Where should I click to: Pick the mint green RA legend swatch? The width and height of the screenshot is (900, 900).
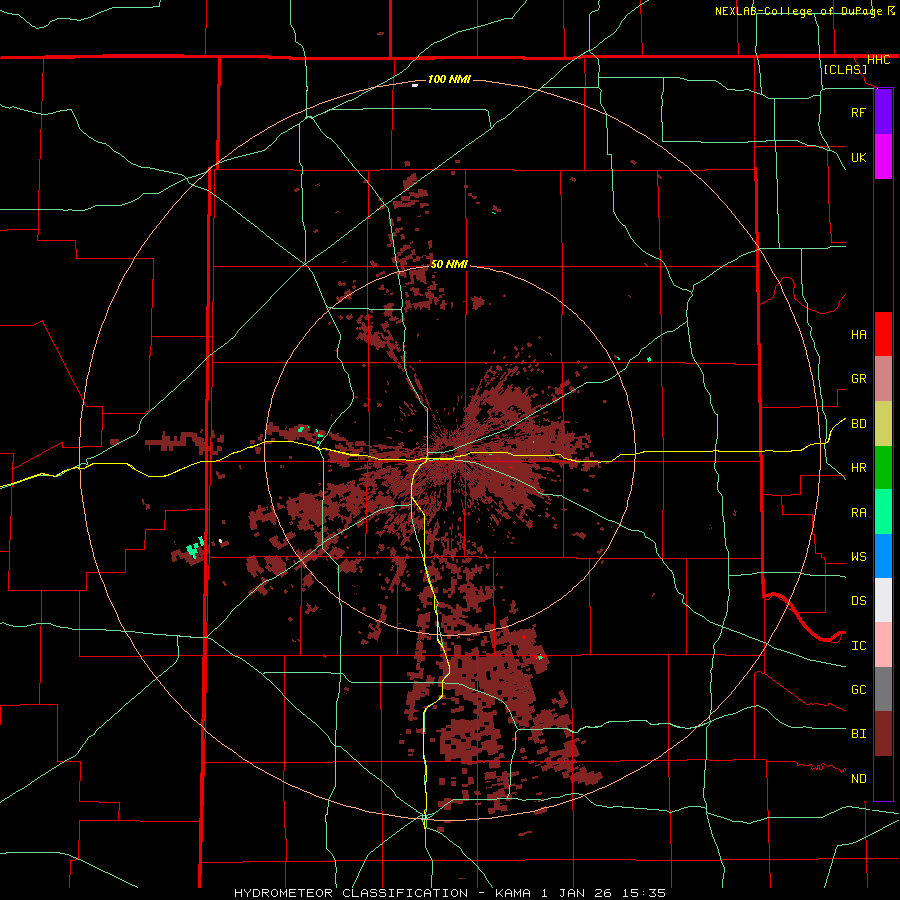click(x=883, y=512)
